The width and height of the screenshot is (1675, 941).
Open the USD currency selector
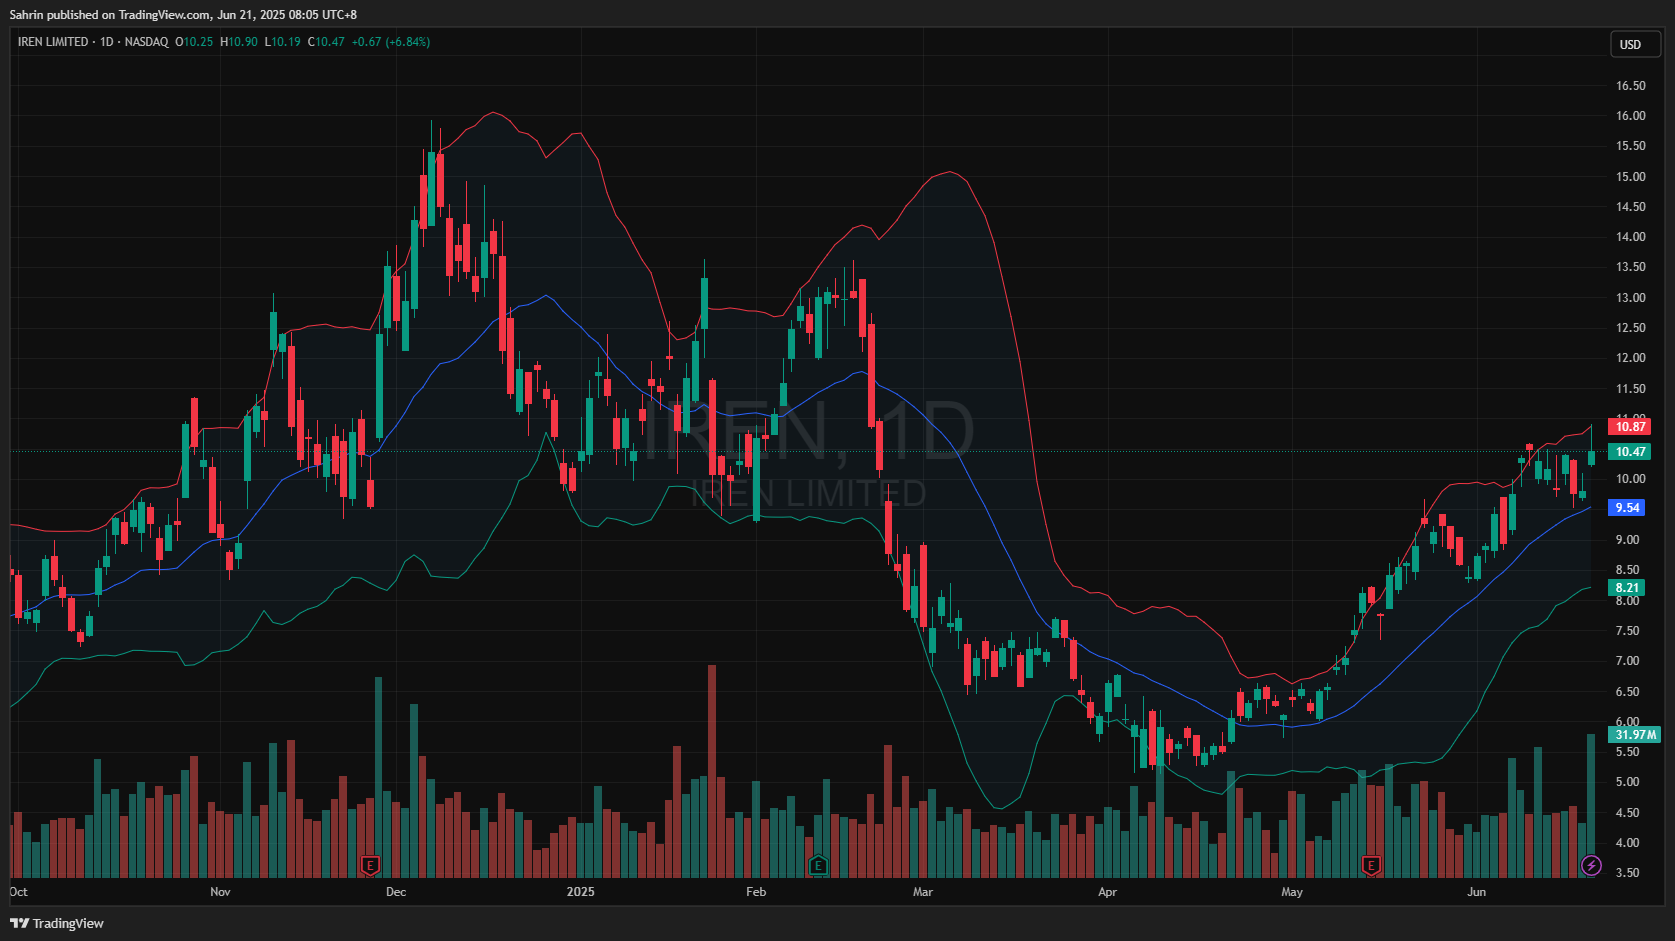coord(1634,44)
